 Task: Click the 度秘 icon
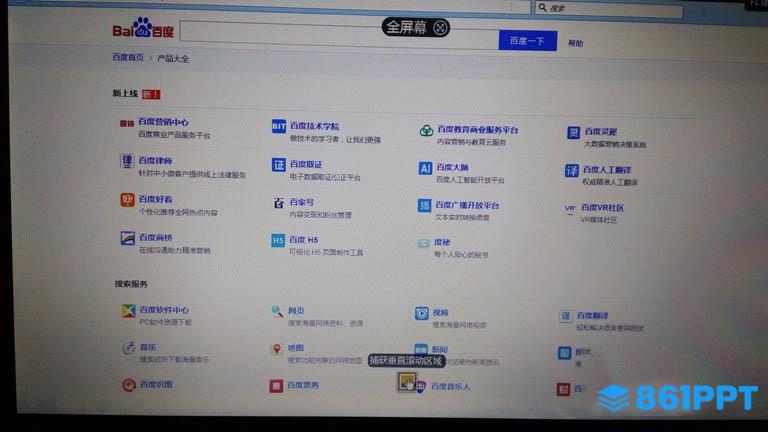coord(423,243)
